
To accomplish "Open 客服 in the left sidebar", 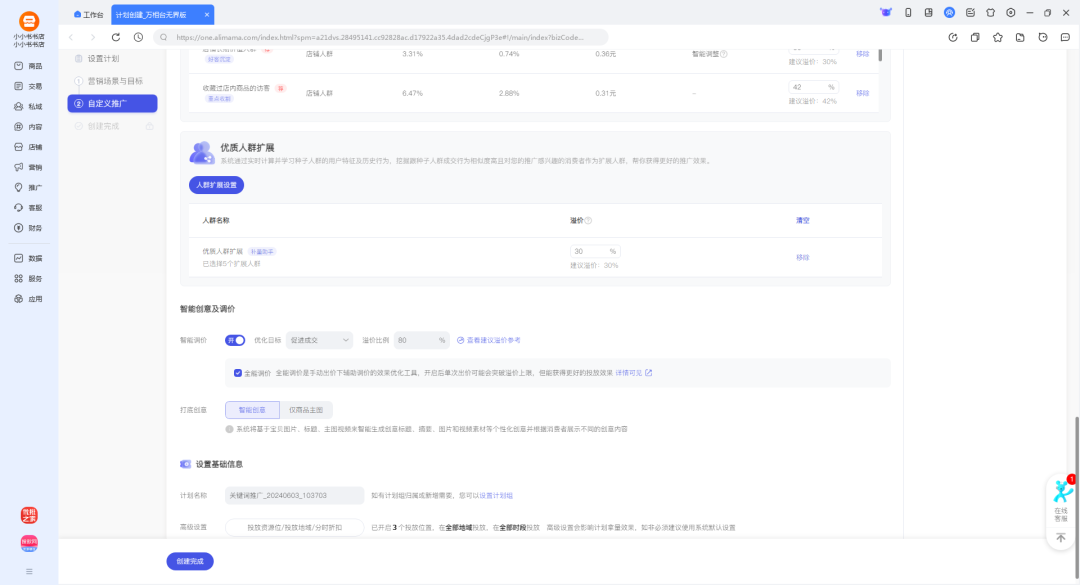I will click(29, 207).
